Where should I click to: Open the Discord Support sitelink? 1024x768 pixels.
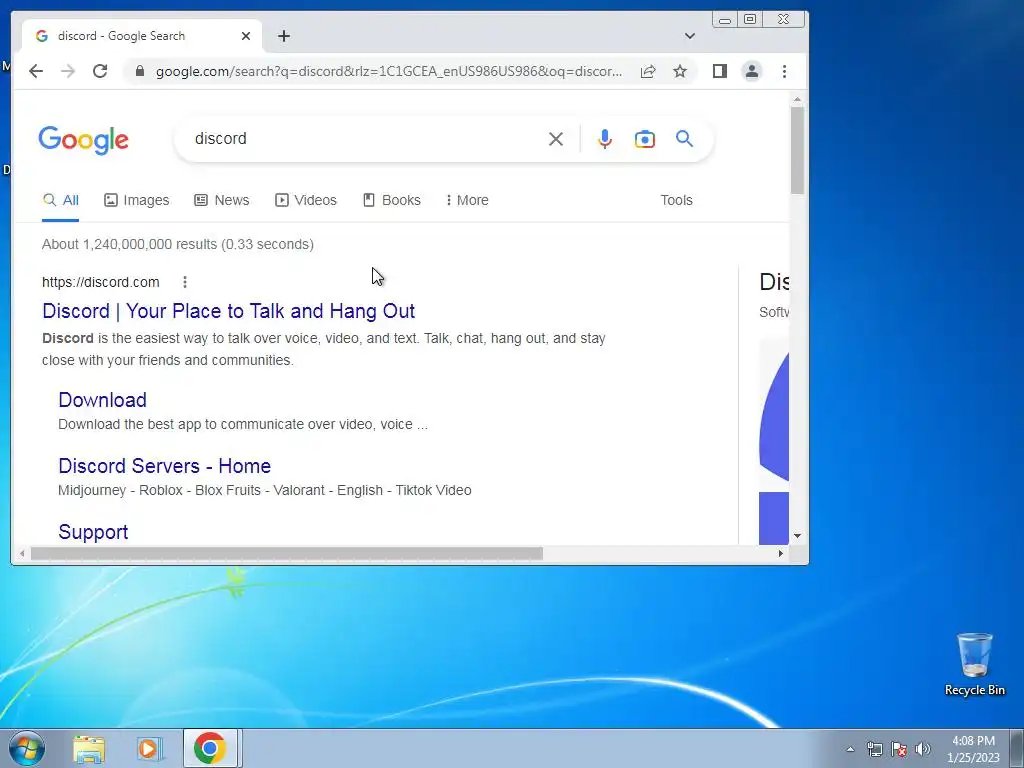pyautogui.click(x=93, y=532)
